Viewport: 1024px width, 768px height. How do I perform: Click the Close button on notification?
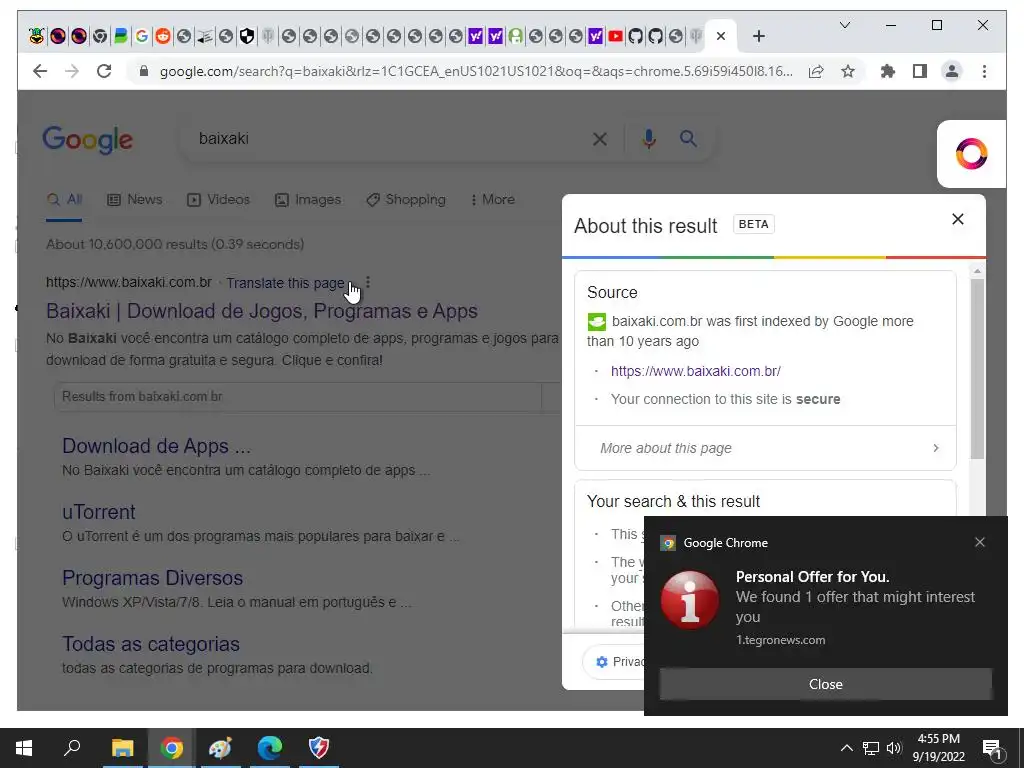pos(825,684)
